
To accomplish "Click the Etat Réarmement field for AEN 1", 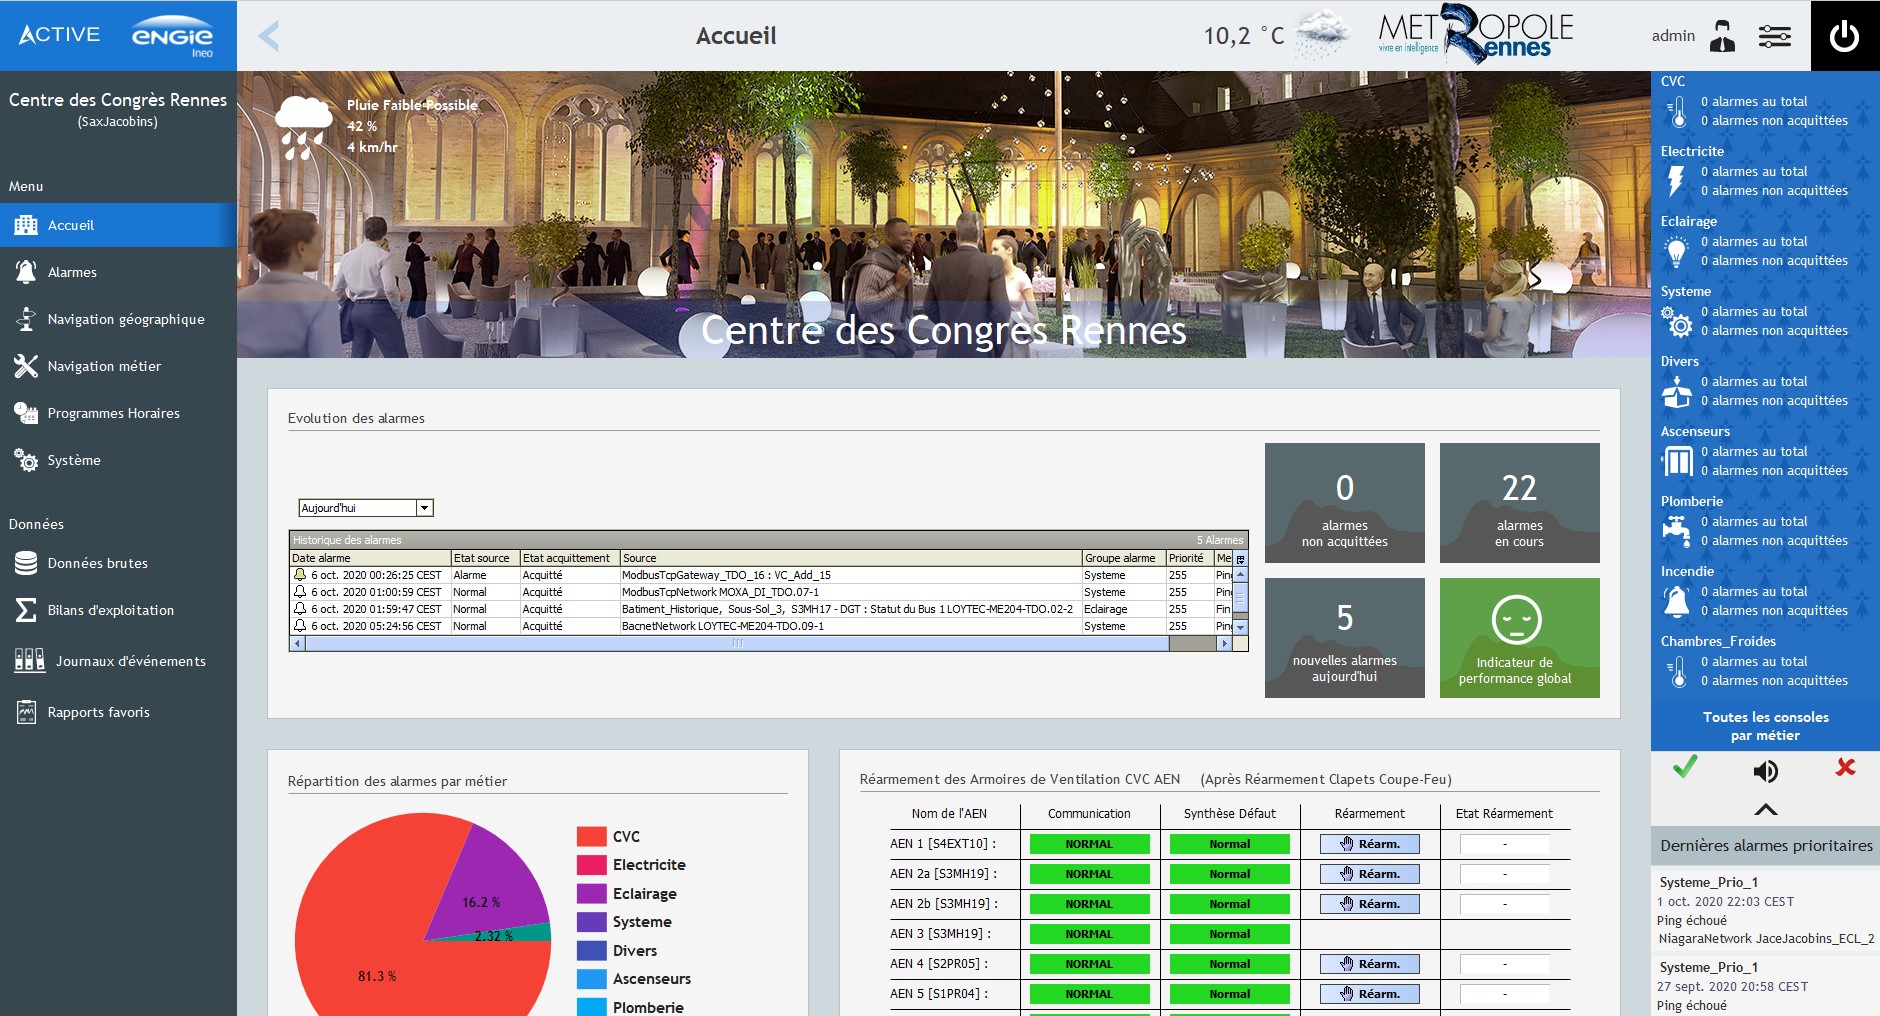I will pos(1505,844).
